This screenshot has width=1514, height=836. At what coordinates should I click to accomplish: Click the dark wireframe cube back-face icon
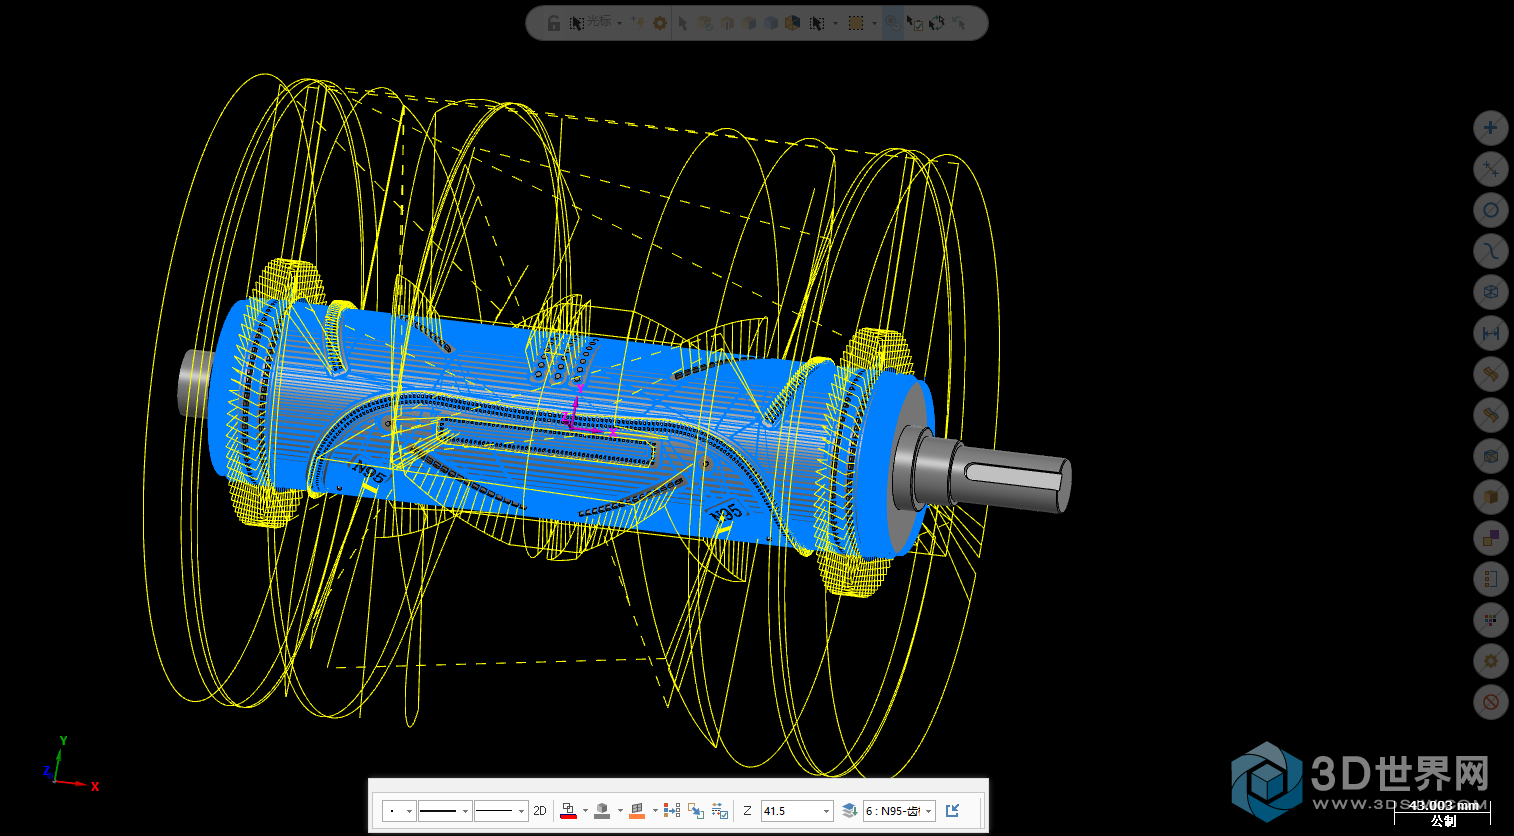pos(793,23)
